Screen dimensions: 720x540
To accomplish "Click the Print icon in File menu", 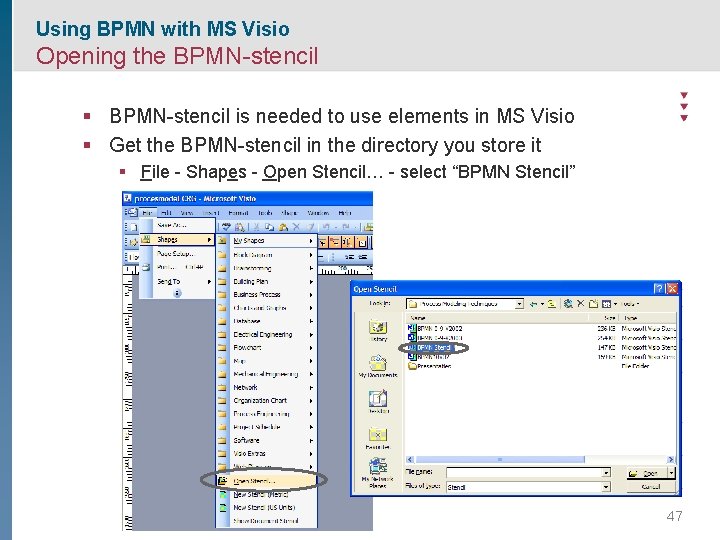I will coord(146,267).
